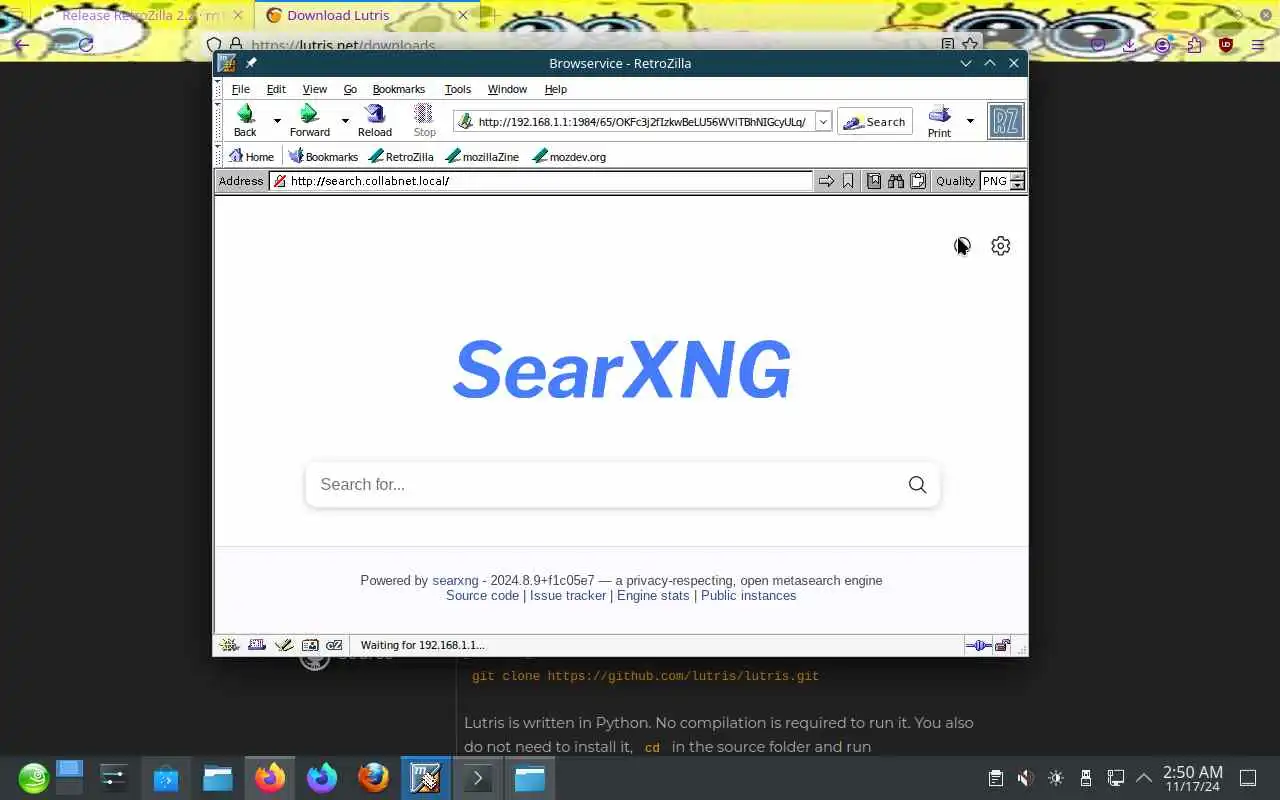The image size is (1280, 800).
Task: Click the git clone lutris code line
Action: (645, 676)
